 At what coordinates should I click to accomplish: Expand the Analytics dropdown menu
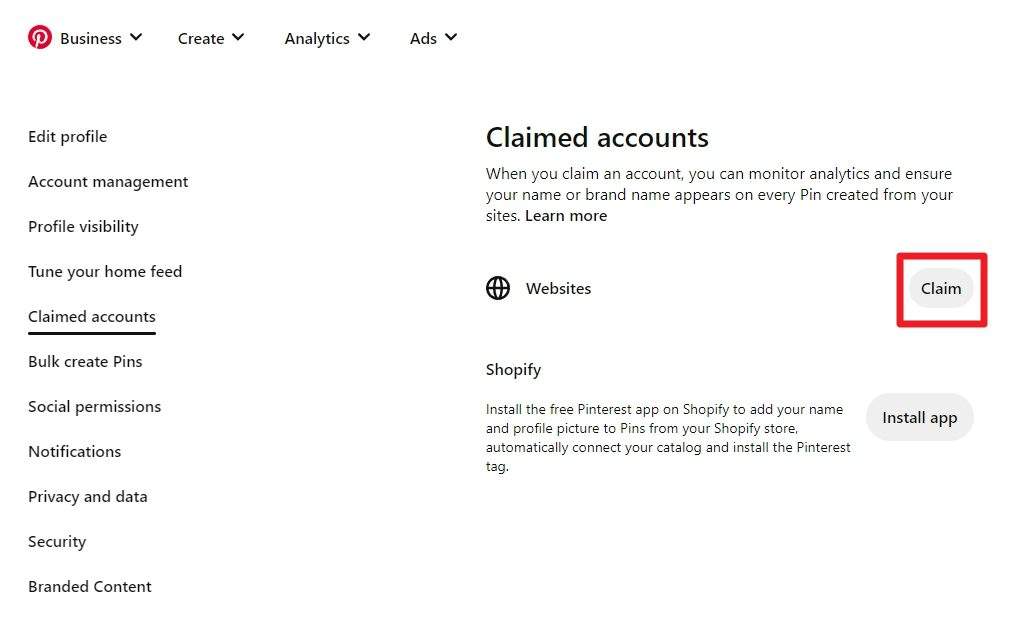(x=327, y=38)
